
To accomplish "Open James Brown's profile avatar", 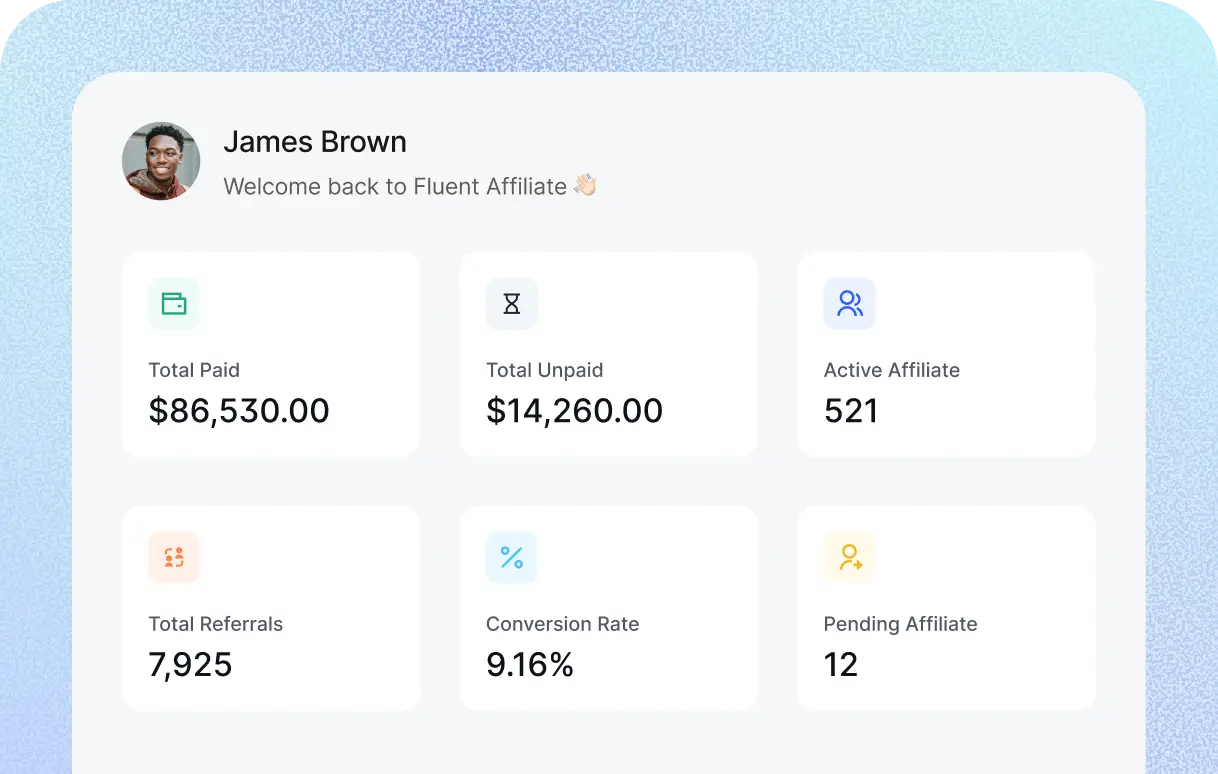I will [161, 162].
